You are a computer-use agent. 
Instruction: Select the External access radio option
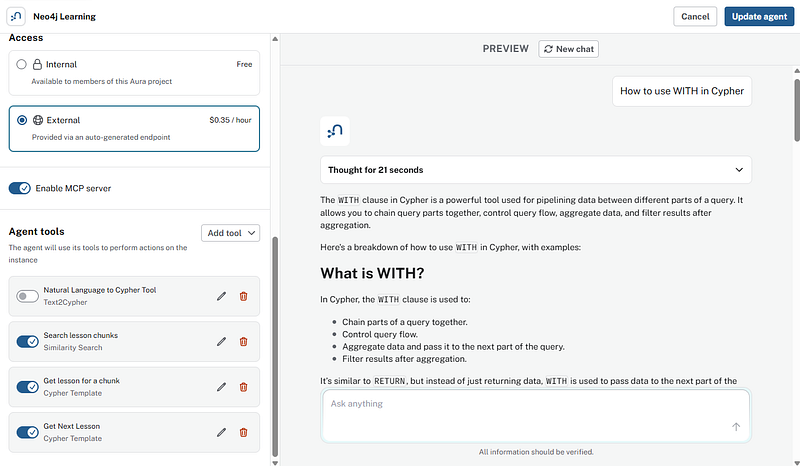pos(22,120)
